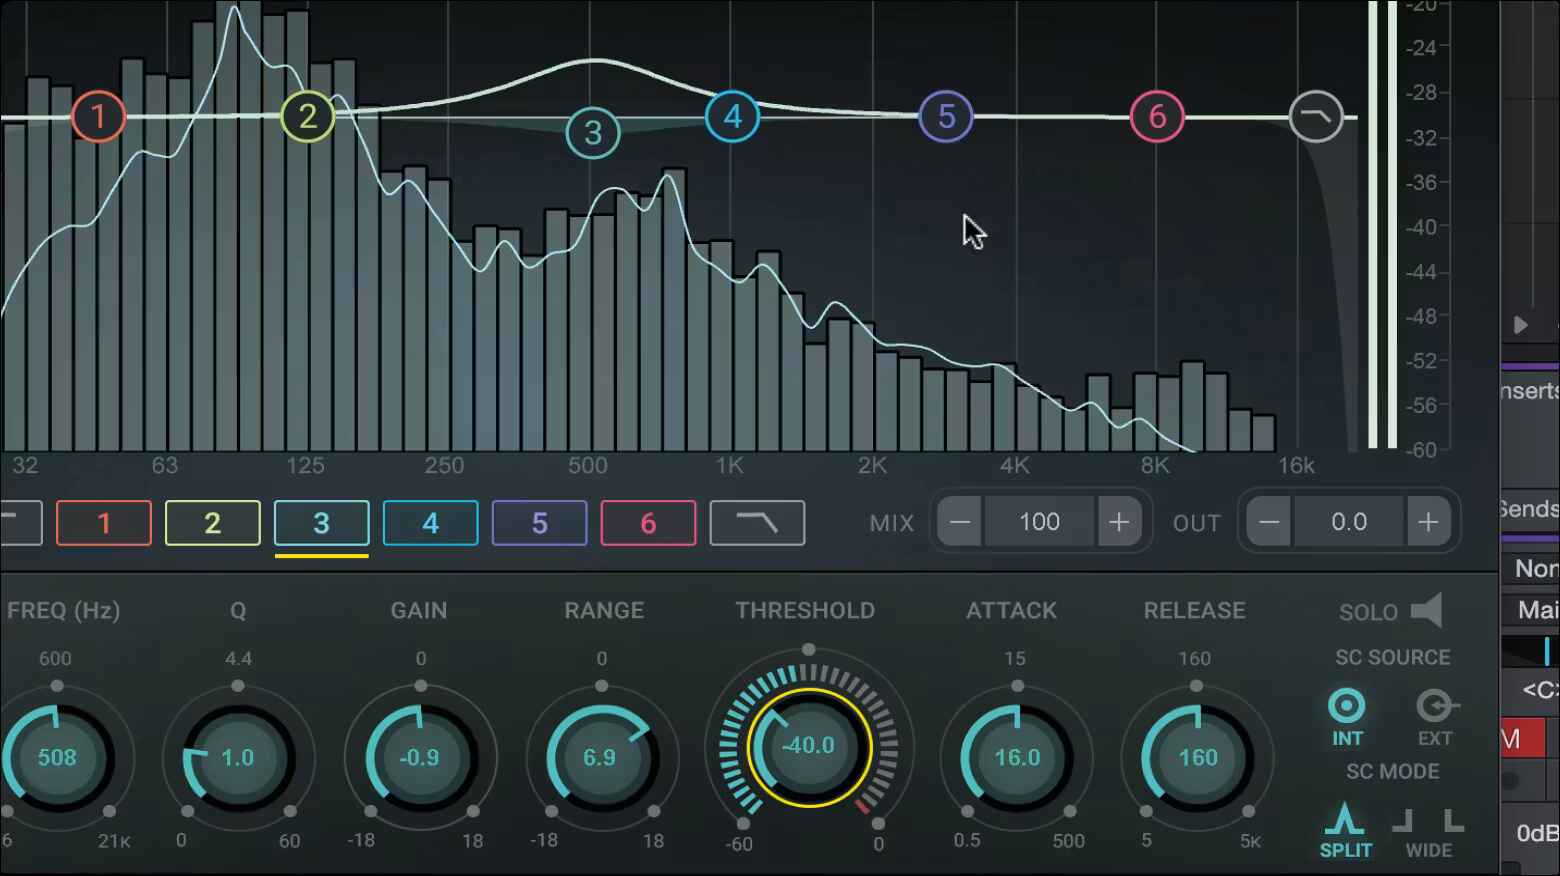Toggle the Solo speaker icon

(1426, 611)
